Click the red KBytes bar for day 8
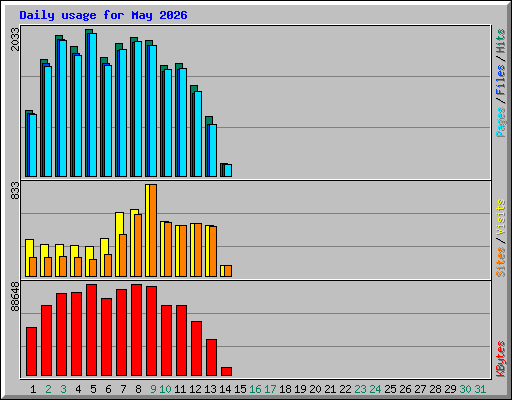This screenshot has width=512, height=400. 136,330
